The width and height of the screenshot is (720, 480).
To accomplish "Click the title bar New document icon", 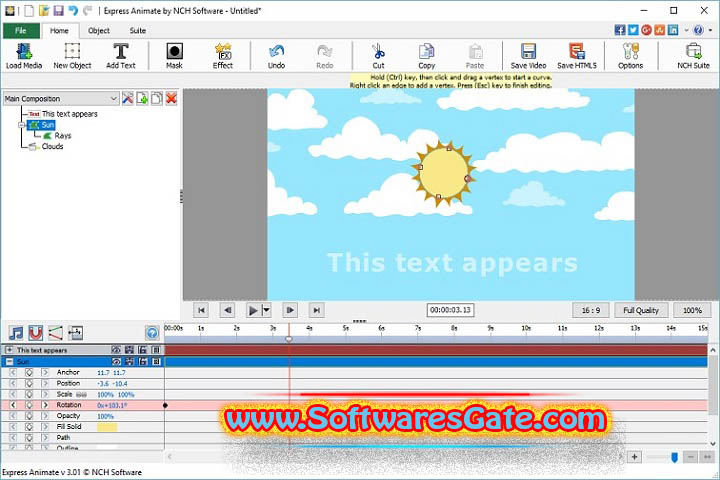I will [x=29, y=11].
